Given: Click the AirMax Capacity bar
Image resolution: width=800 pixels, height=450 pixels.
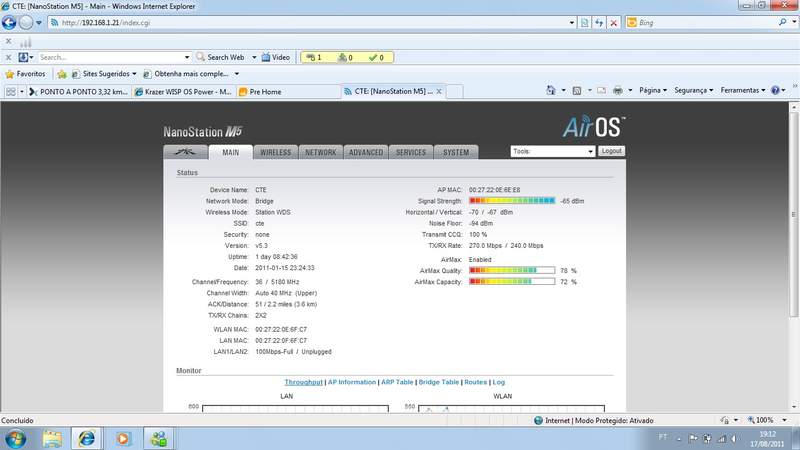Looking at the screenshot, I should pyautogui.click(x=512, y=282).
